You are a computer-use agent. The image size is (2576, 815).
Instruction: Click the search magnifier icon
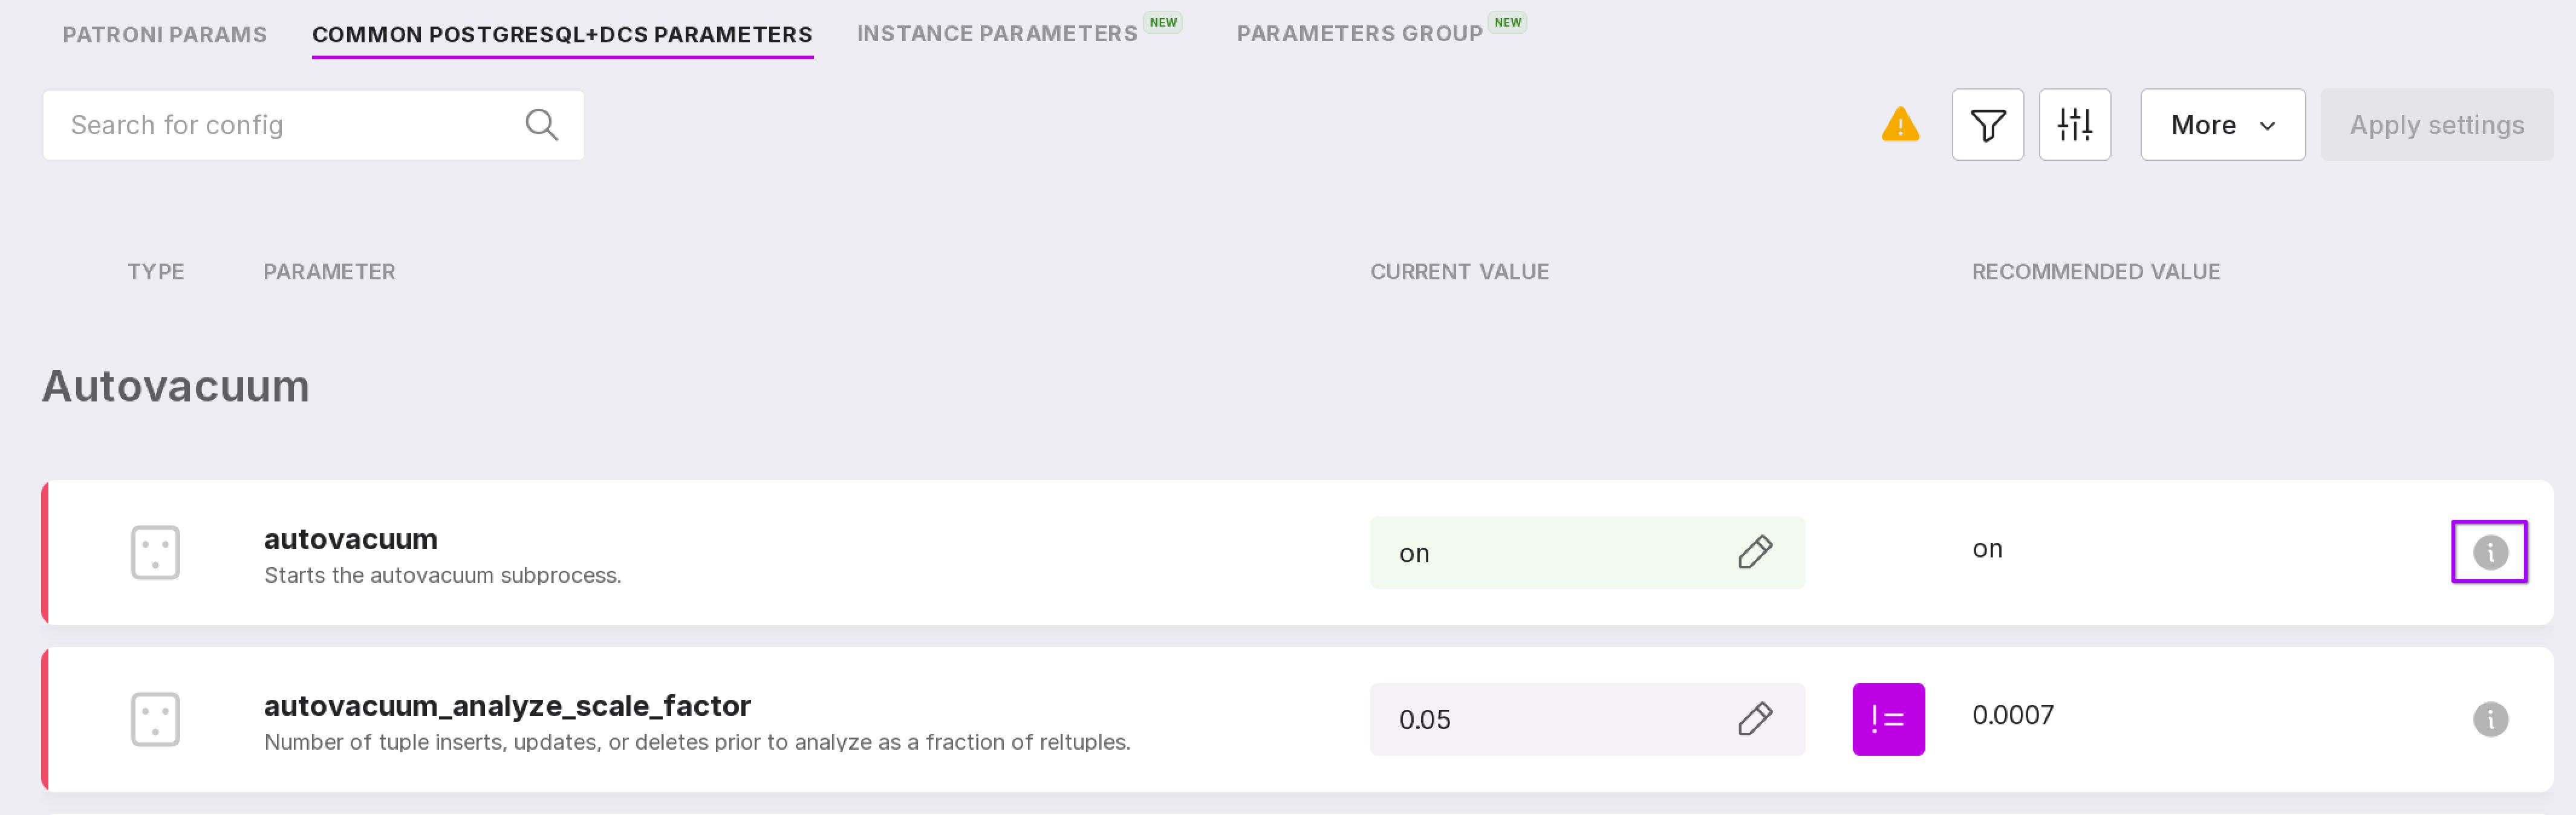pyautogui.click(x=541, y=125)
